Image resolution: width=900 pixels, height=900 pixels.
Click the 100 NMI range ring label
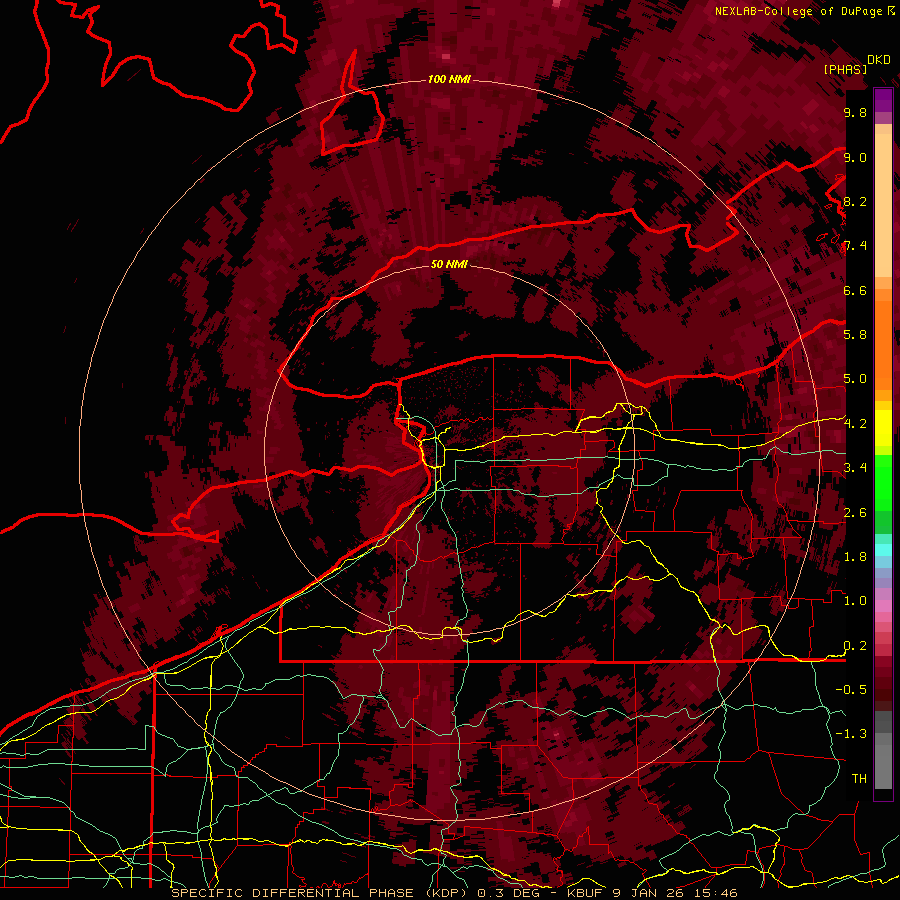point(449,79)
